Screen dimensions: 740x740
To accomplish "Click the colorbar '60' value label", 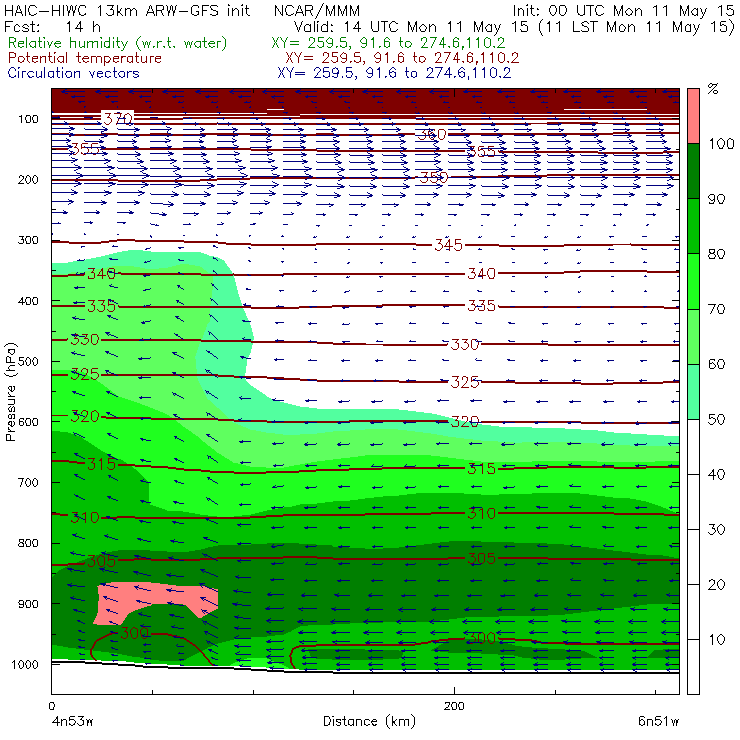I will (716, 364).
